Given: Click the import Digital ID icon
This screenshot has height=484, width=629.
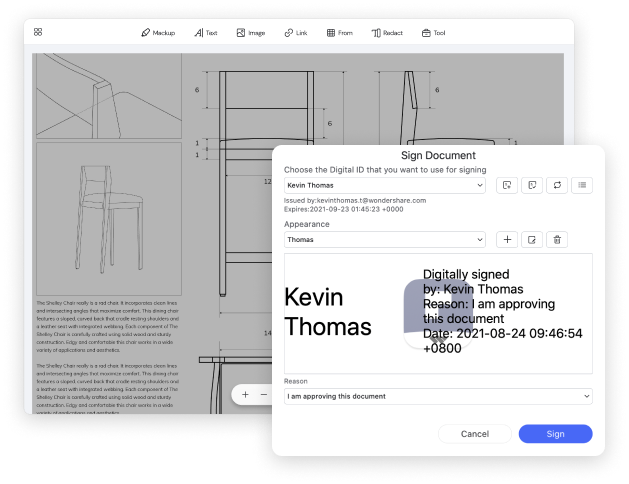Looking at the screenshot, I should [532, 185].
